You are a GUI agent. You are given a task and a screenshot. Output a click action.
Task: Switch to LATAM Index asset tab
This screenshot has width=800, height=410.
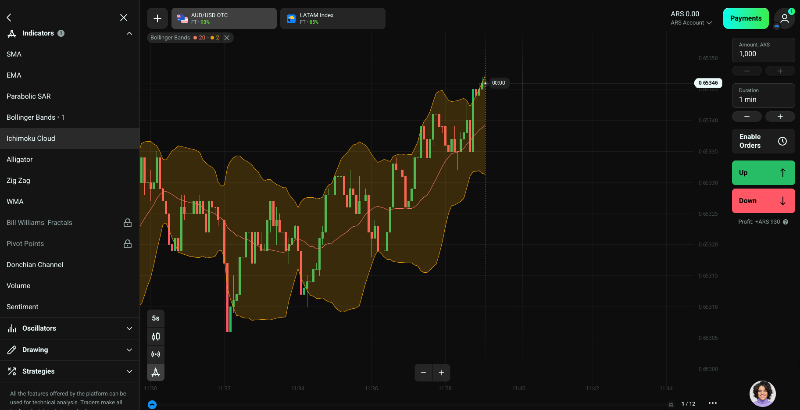[x=333, y=18]
